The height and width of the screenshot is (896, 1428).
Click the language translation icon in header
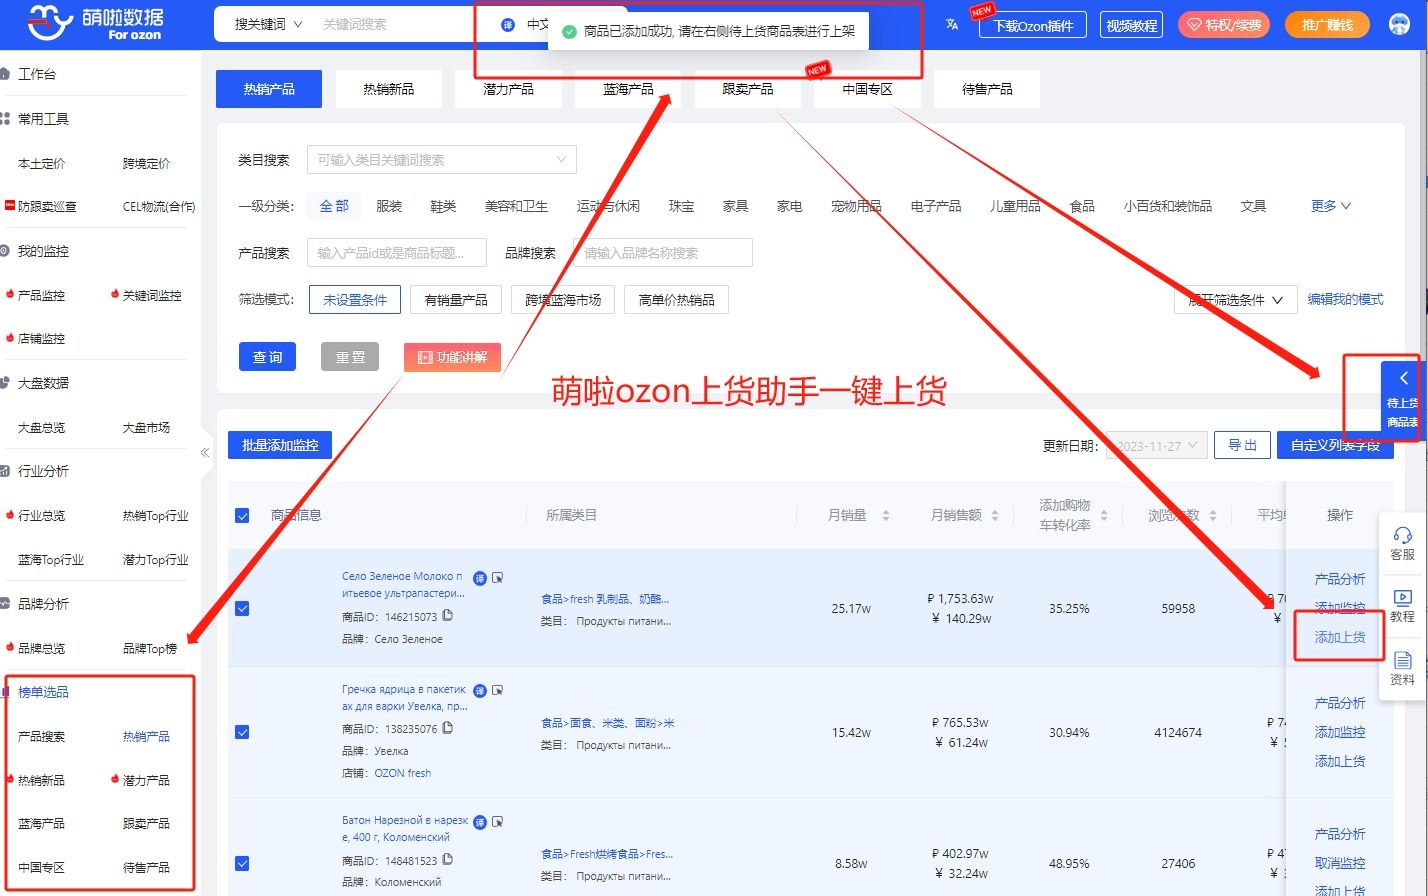[952, 24]
